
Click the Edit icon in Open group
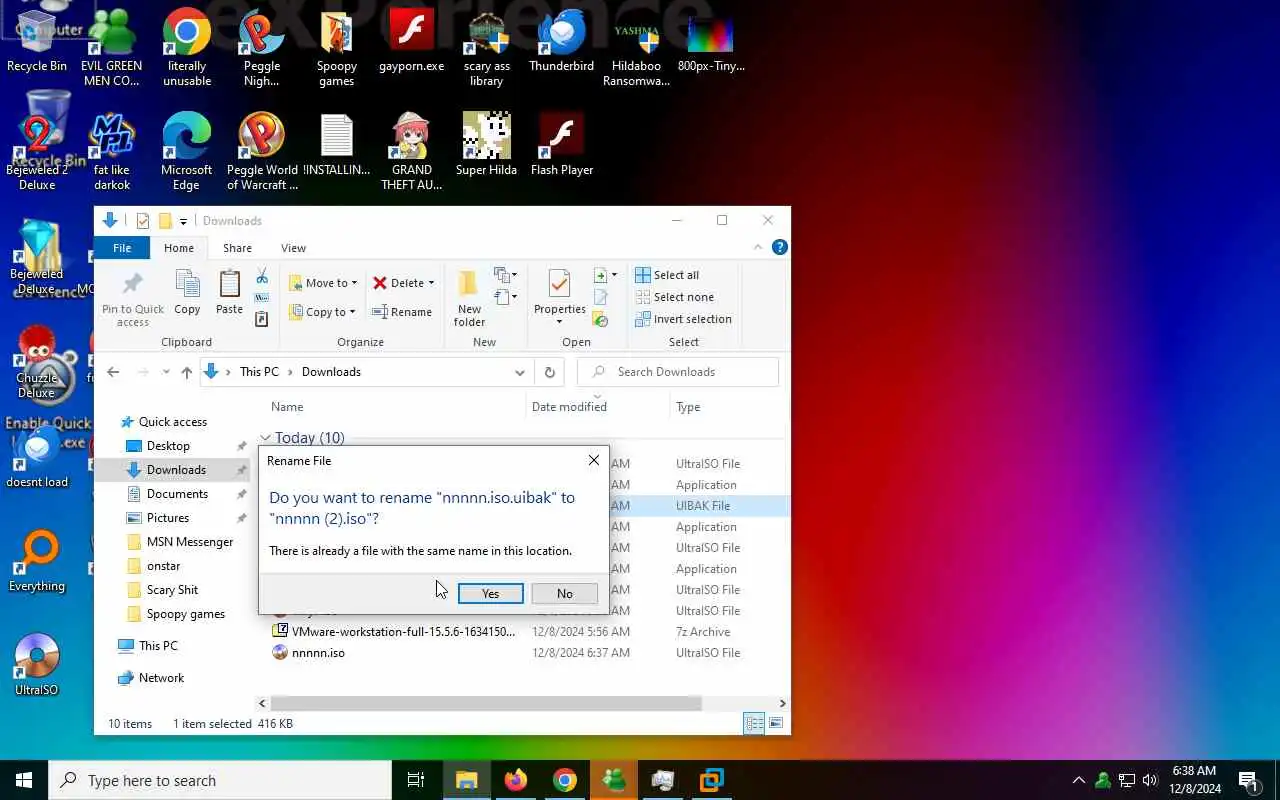click(601, 297)
